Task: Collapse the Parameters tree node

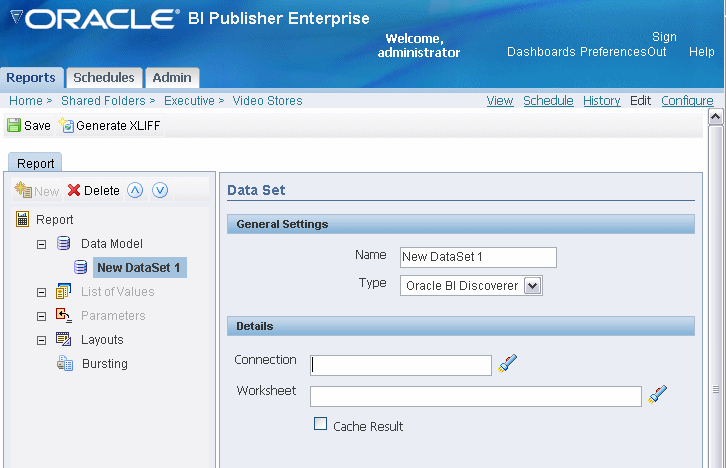Action: (41, 316)
